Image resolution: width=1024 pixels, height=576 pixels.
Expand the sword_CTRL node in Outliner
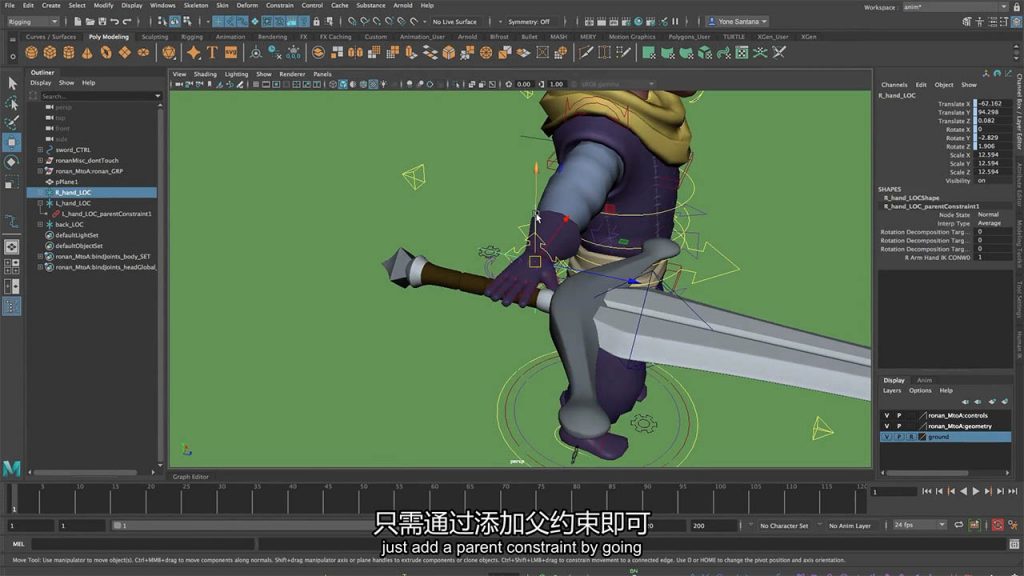tap(40, 150)
